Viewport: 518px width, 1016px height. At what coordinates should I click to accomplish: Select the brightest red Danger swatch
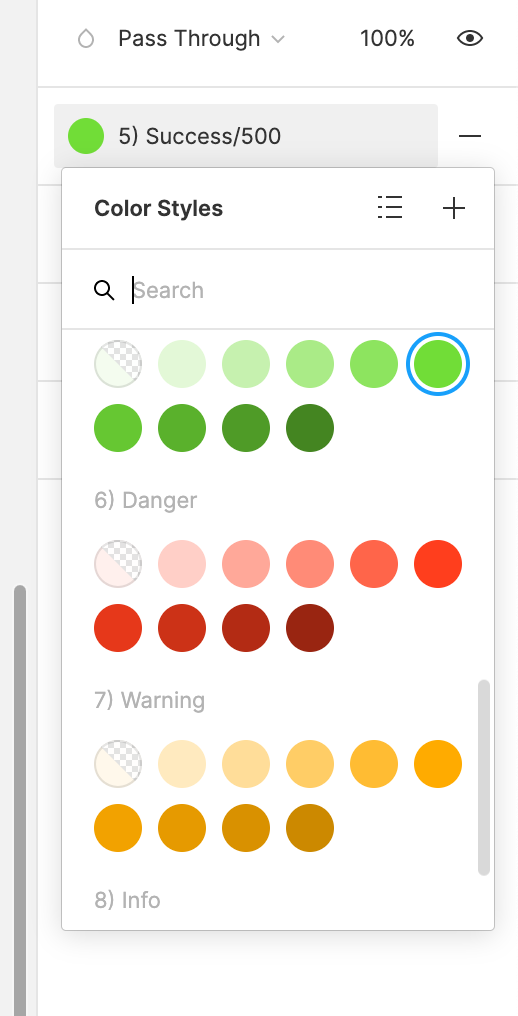(x=438, y=564)
